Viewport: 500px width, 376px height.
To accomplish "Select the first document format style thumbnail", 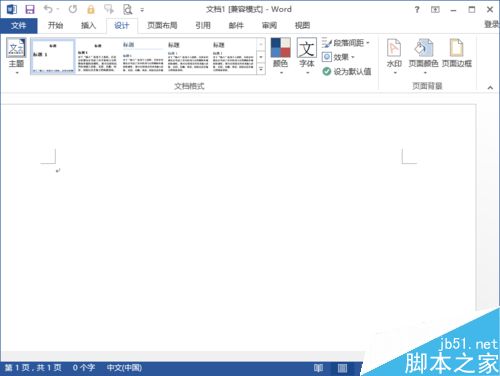I will coord(53,56).
